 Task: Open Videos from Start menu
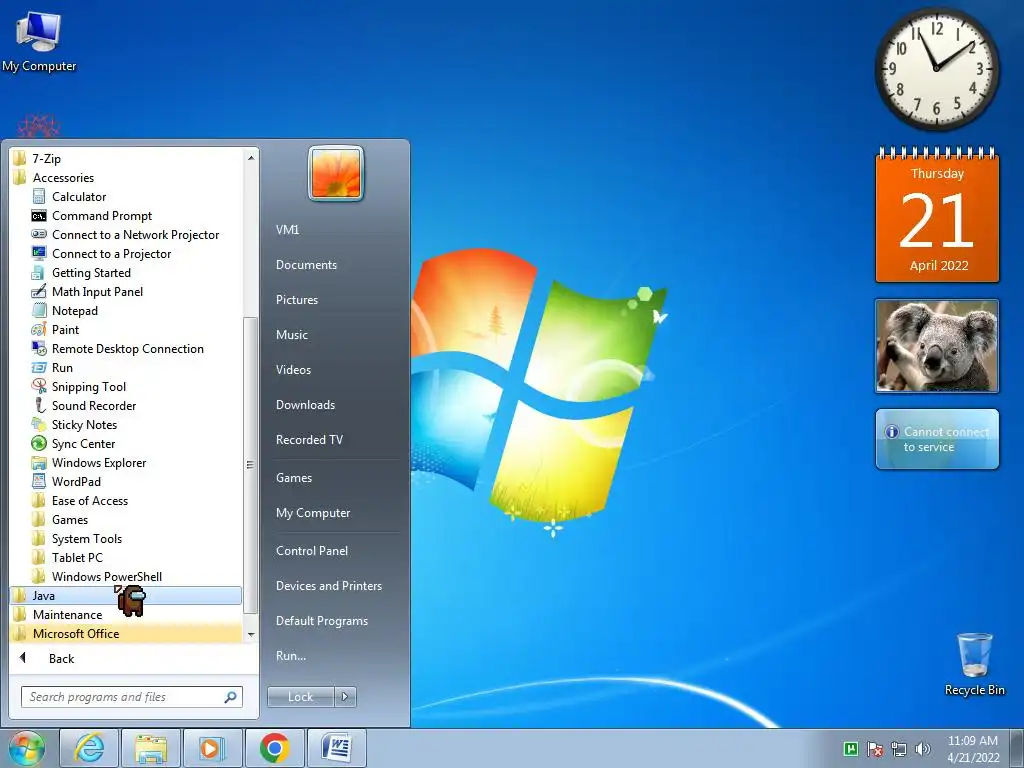pyautogui.click(x=293, y=370)
